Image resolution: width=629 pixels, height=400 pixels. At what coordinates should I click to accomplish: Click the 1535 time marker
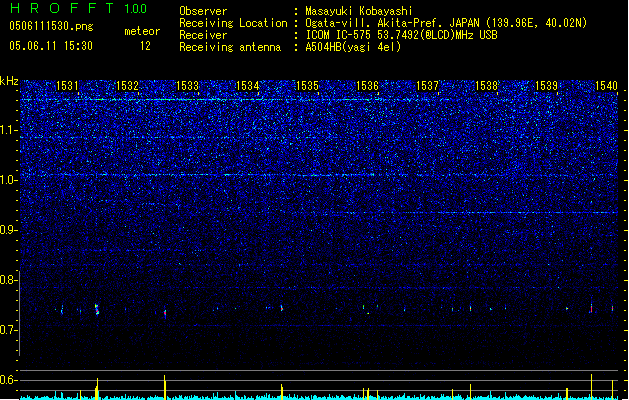pos(307,85)
